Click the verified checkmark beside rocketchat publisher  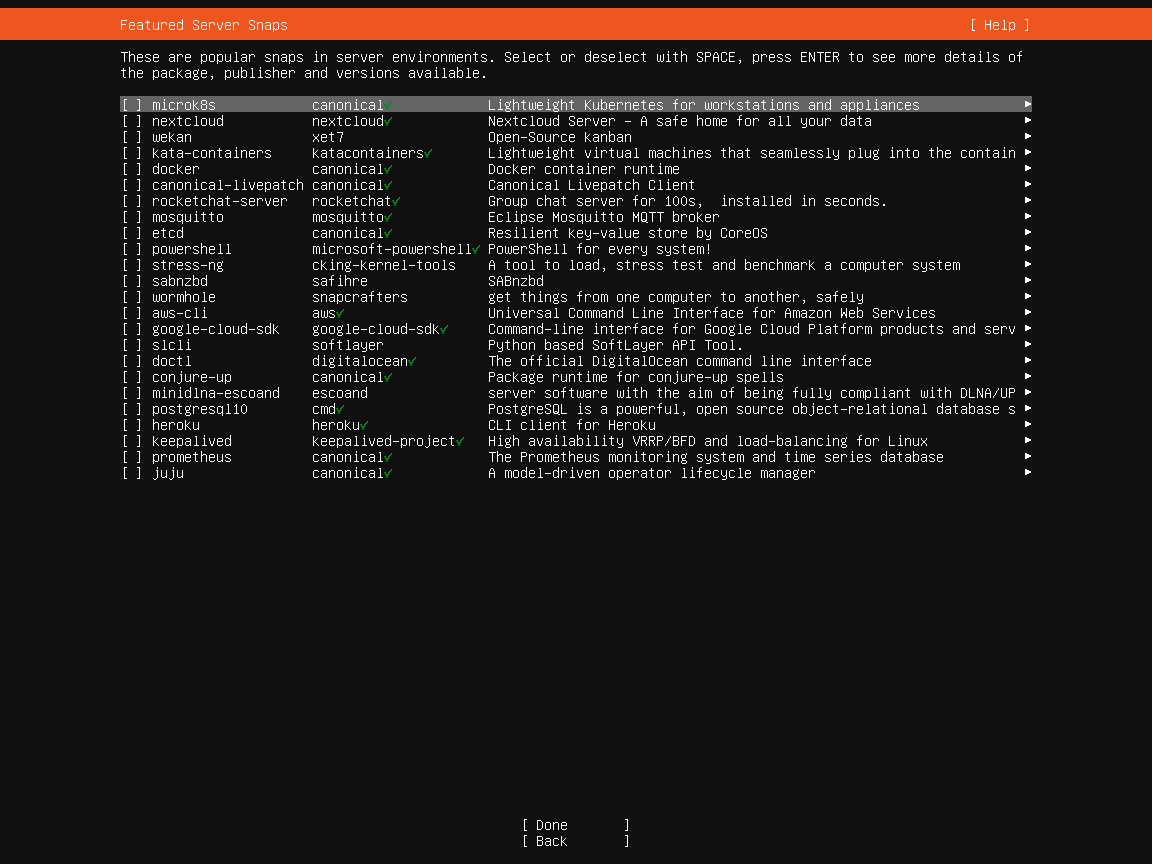pyautogui.click(x=396, y=201)
